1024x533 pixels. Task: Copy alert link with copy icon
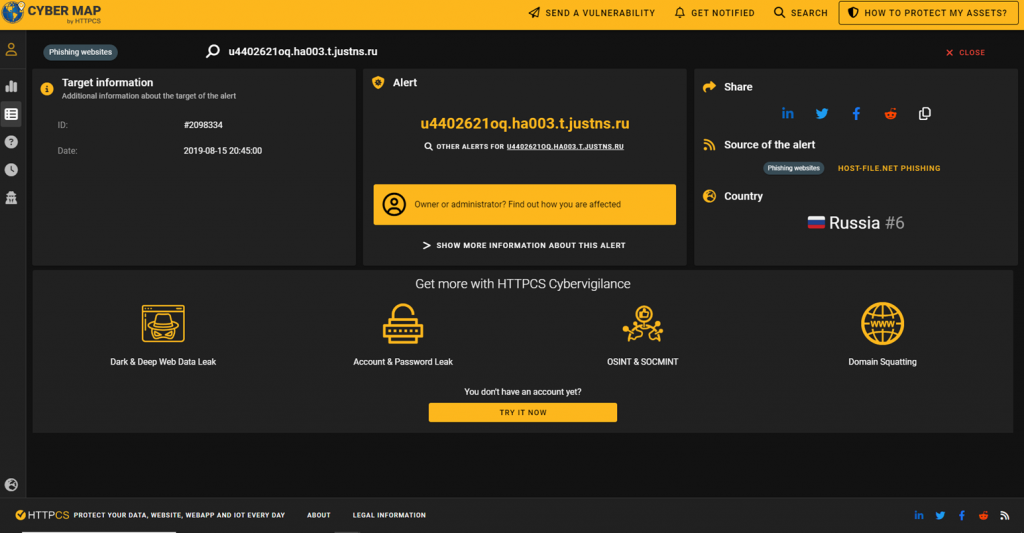pyautogui.click(x=925, y=114)
